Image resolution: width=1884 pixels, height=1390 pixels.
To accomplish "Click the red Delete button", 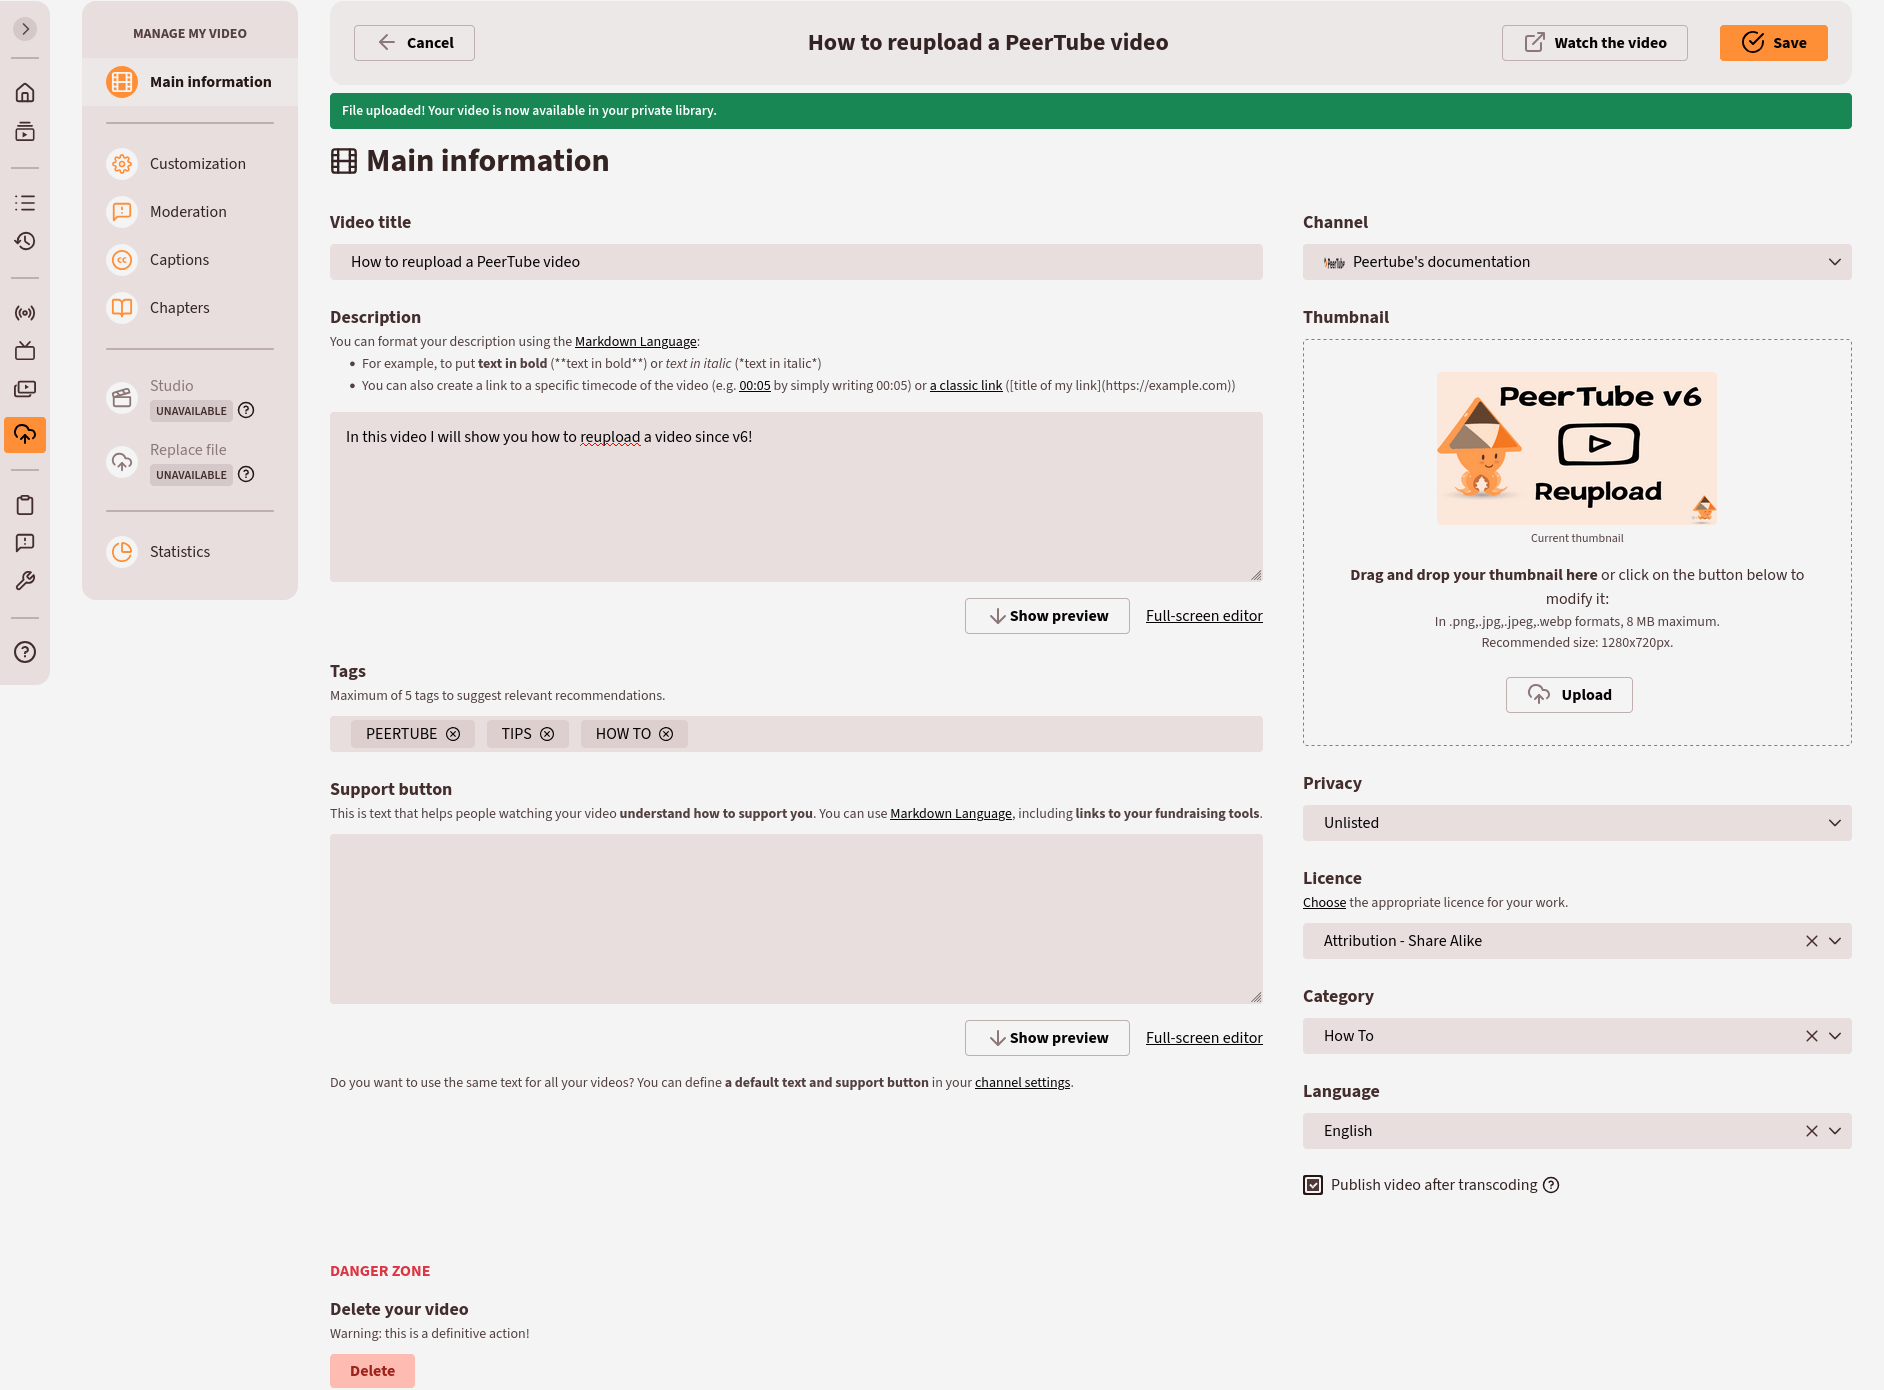I will coord(372,1371).
